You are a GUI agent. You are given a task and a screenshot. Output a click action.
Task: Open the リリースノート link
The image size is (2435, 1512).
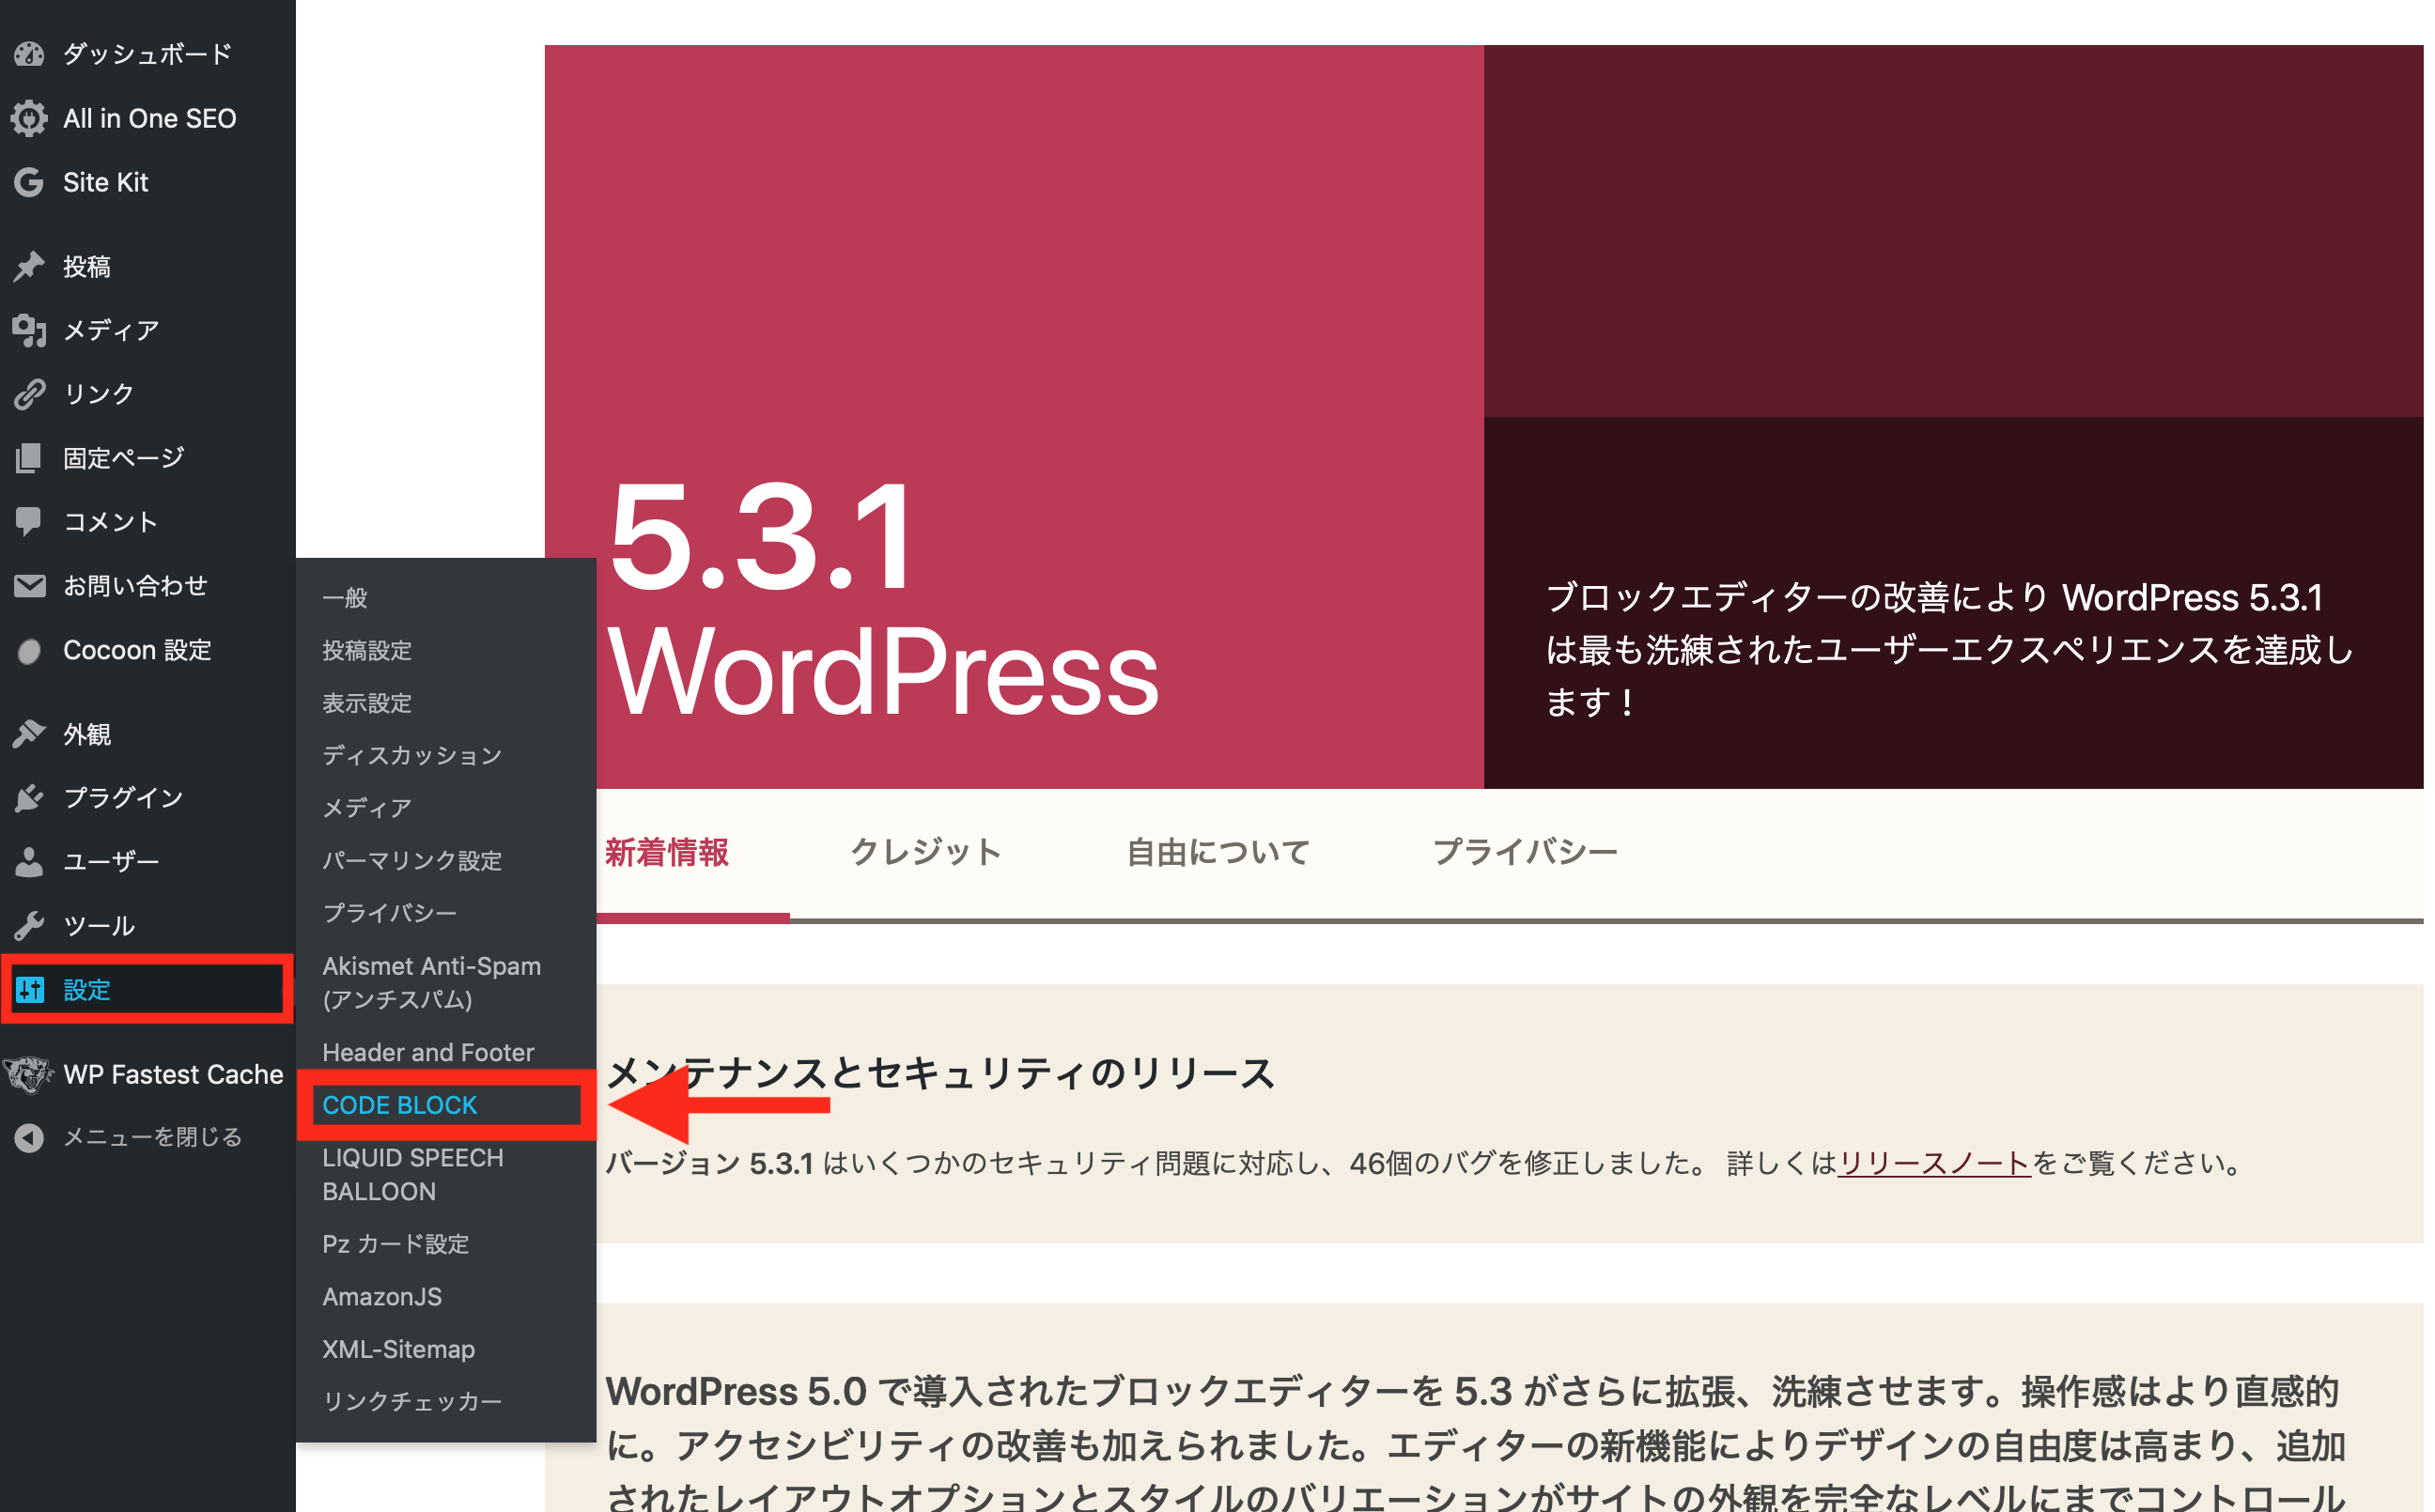tap(1934, 1163)
